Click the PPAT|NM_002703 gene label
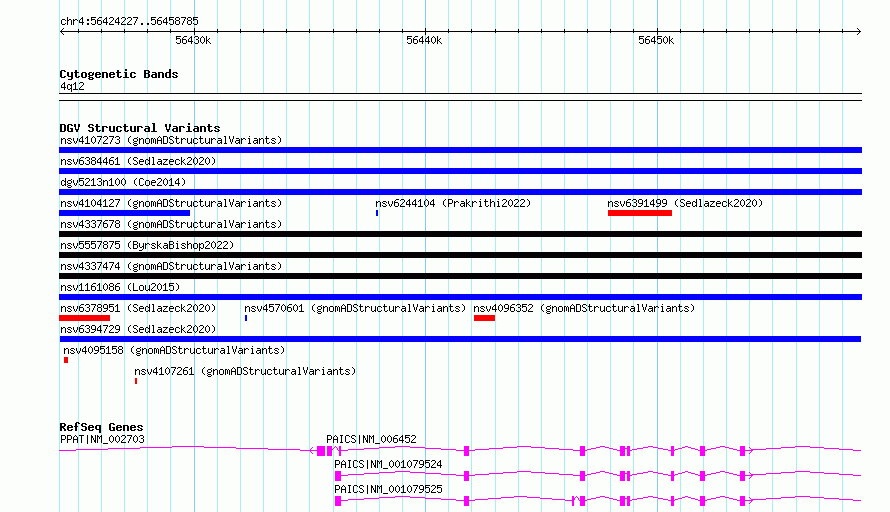This screenshot has height=512, width=890. pos(102,439)
